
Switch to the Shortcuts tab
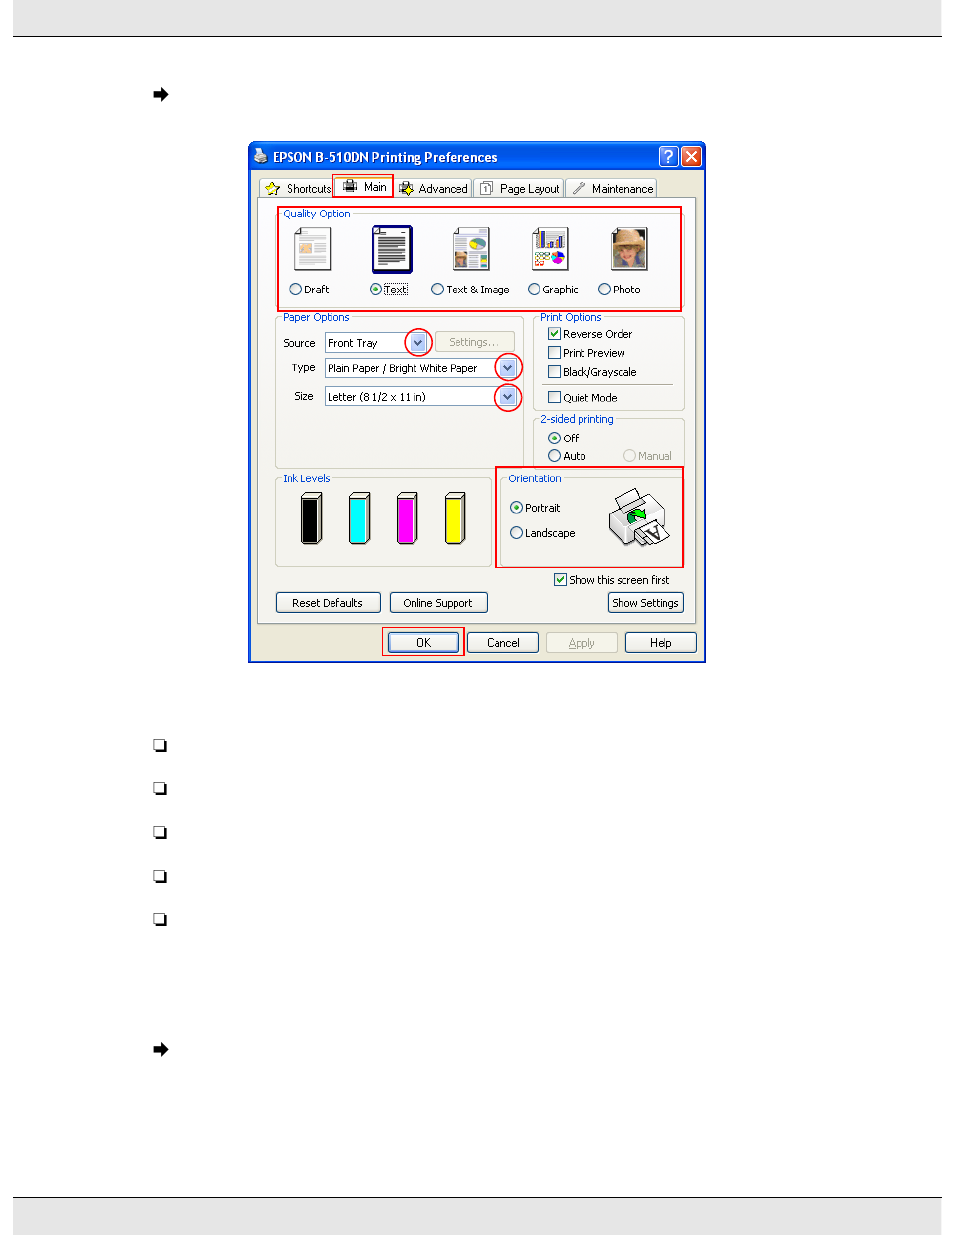(x=297, y=188)
